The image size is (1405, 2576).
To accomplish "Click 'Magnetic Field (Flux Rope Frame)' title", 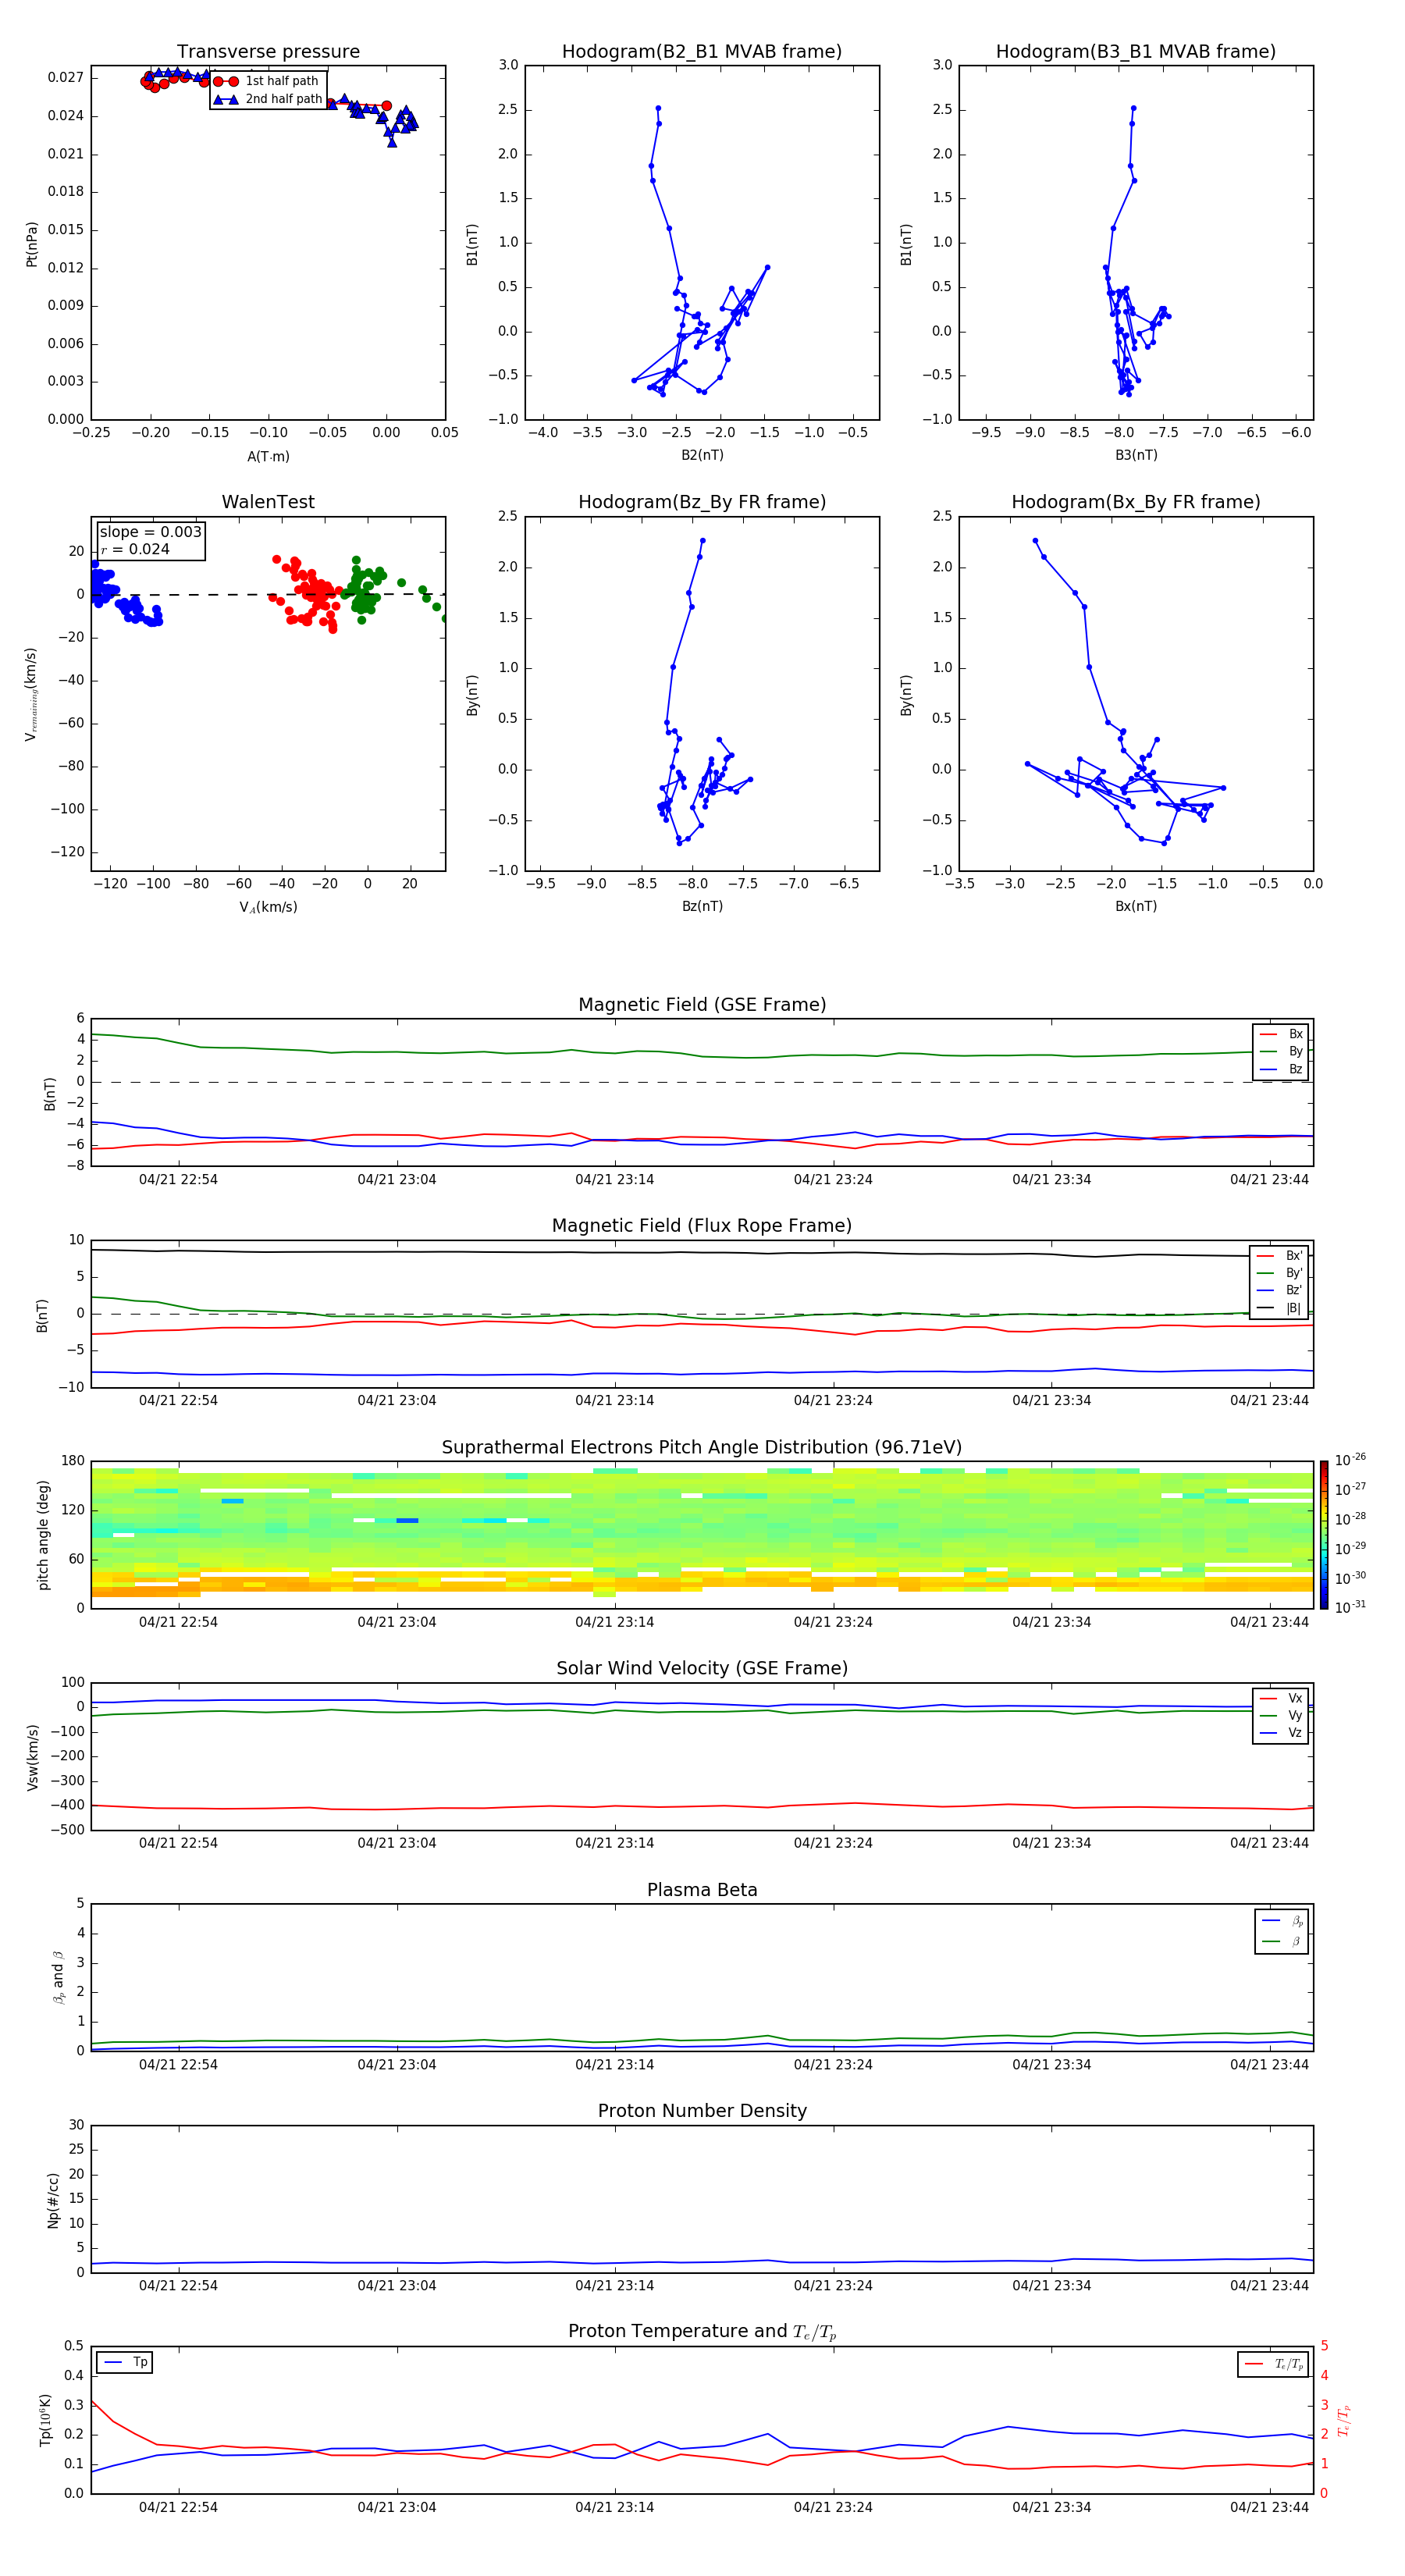I will [702, 1226].
